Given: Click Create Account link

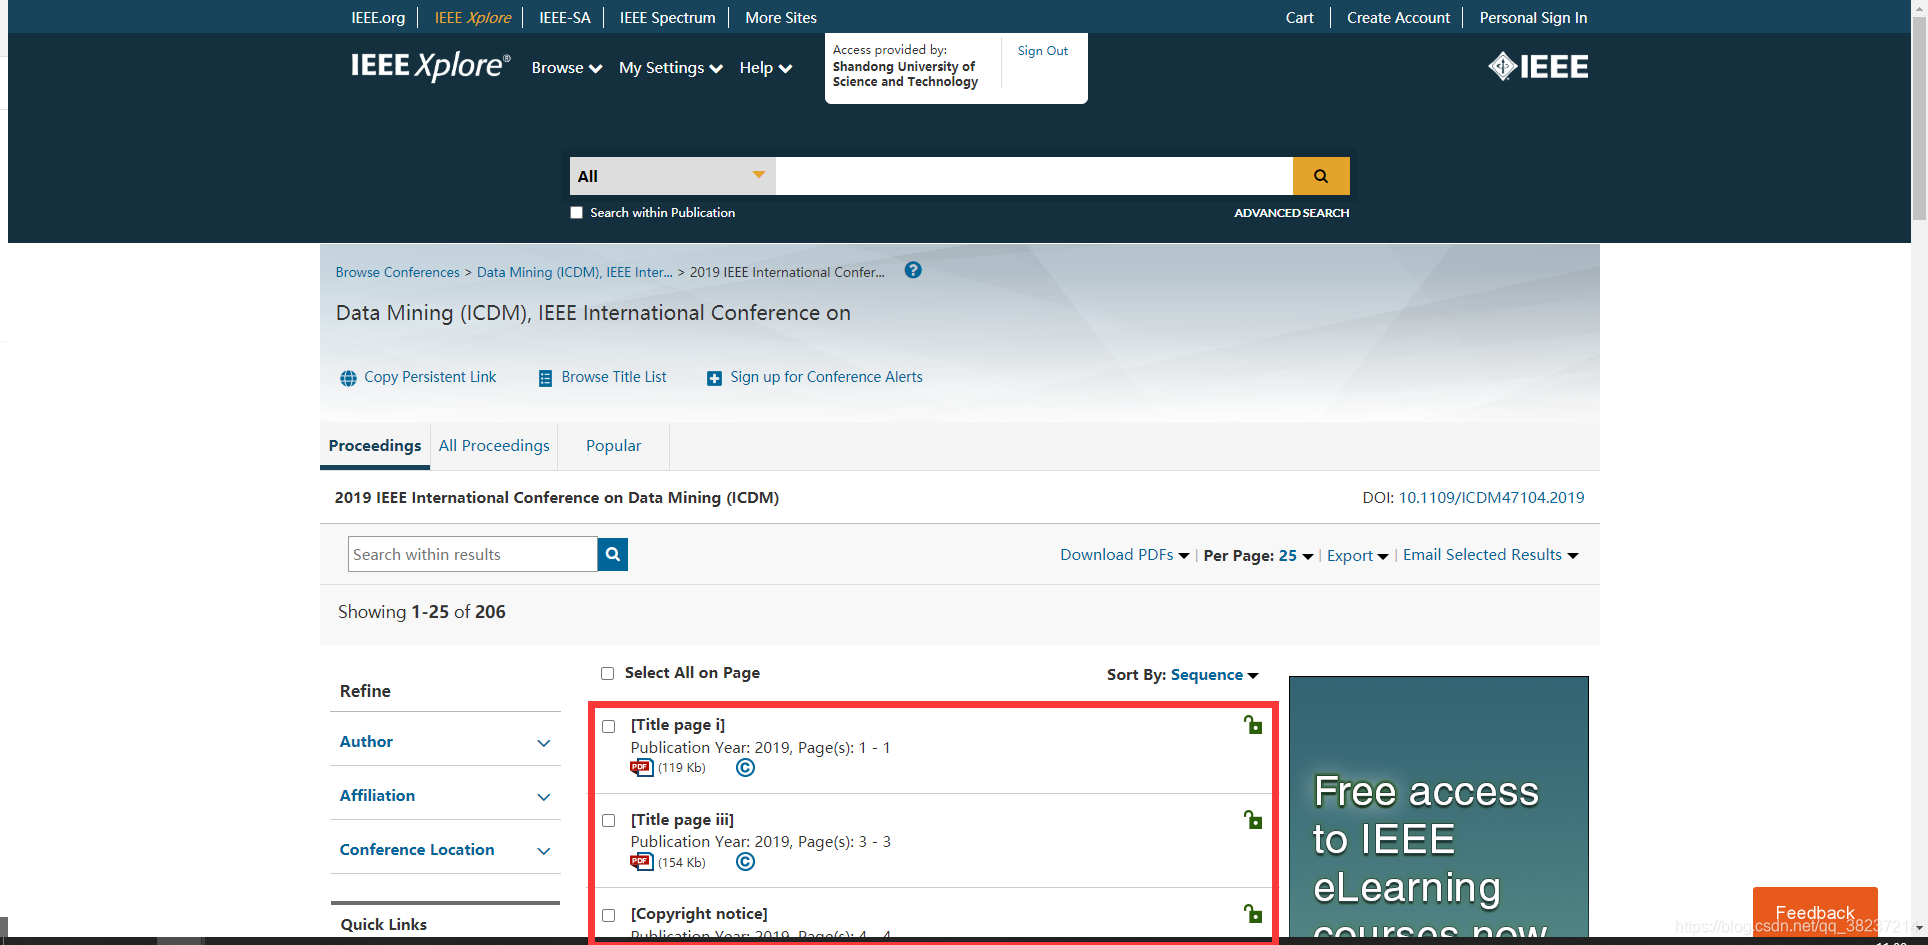Looking at the screenshot, I should pyautogui.click(x=1398, y=18).
